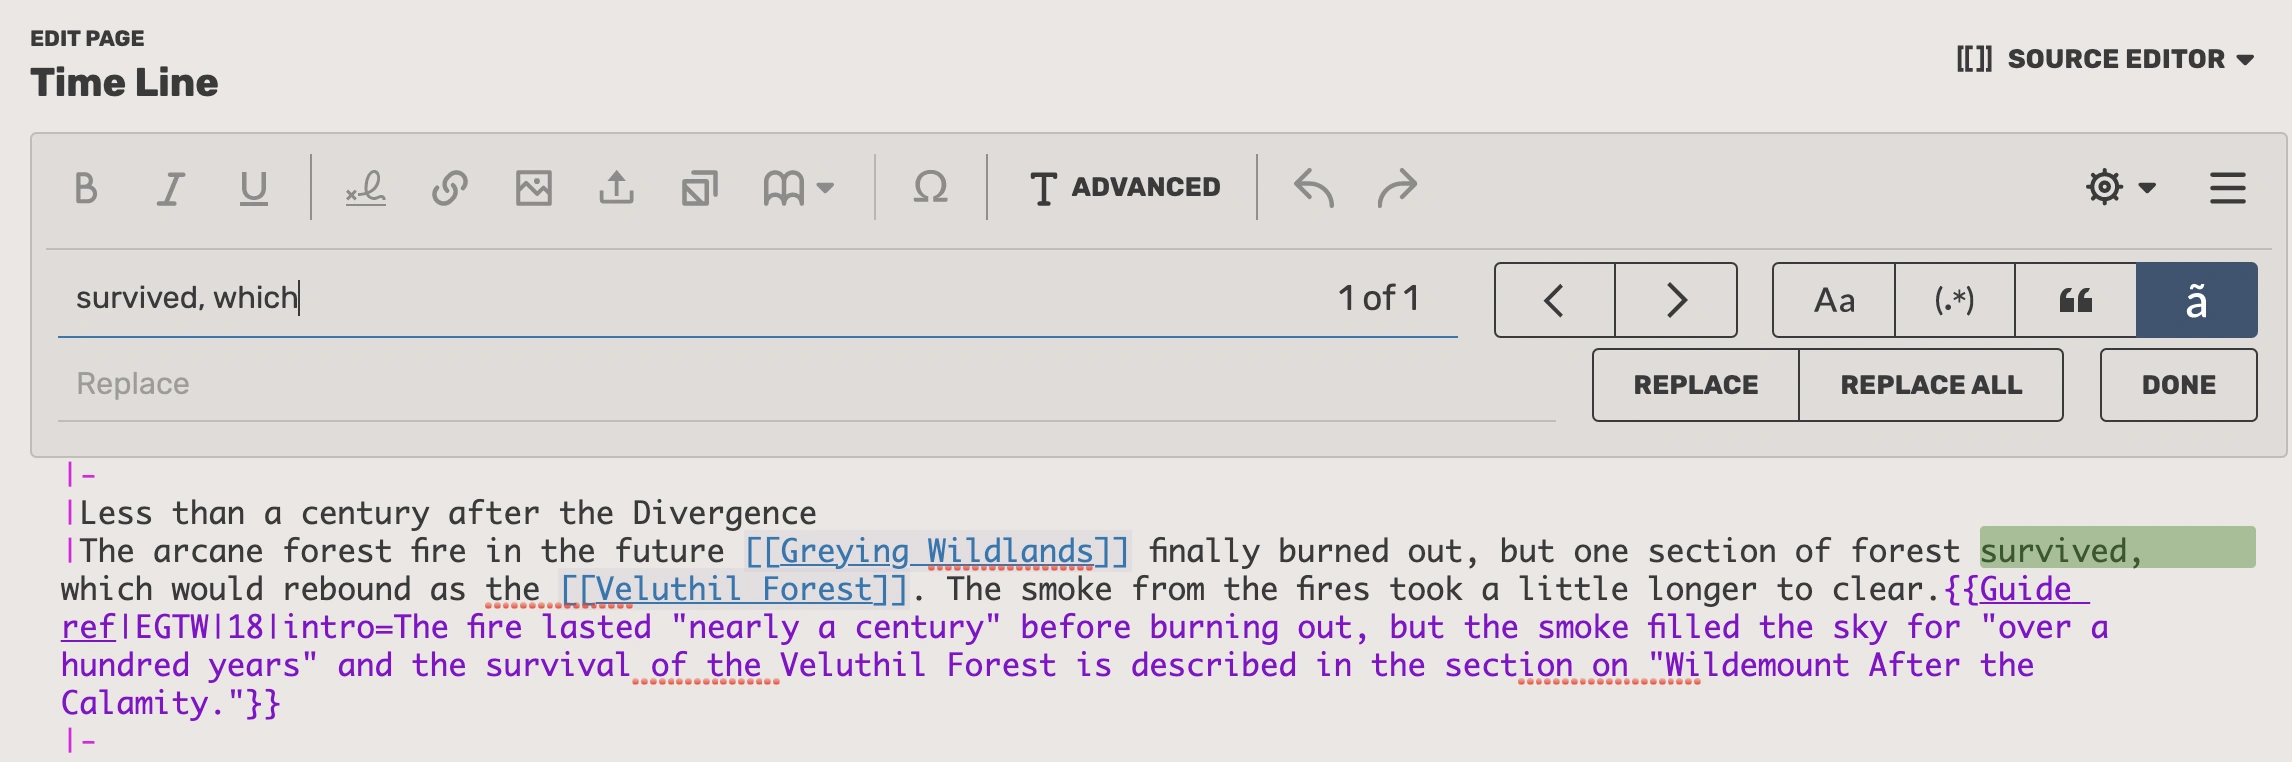Toggle bold formatting
Viewport: 2292px width, 762px height.
pyautogui.click(x=88, y=187)
